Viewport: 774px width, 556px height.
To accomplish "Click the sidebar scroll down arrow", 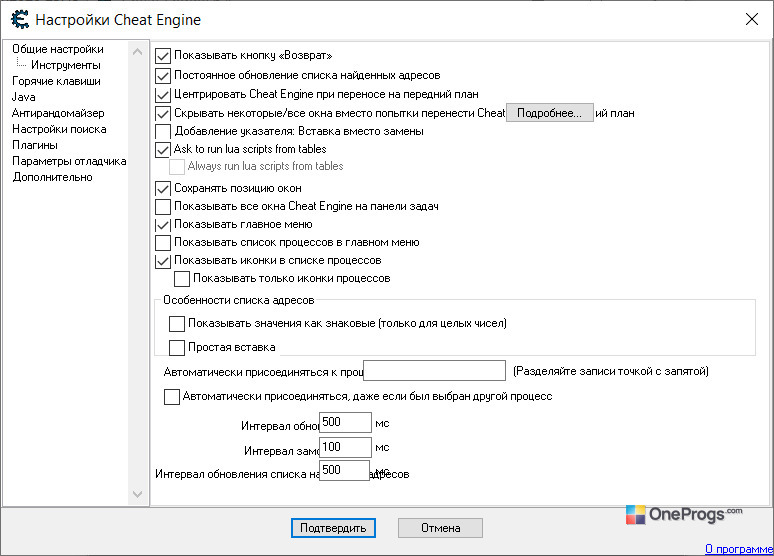I will 138,494.
